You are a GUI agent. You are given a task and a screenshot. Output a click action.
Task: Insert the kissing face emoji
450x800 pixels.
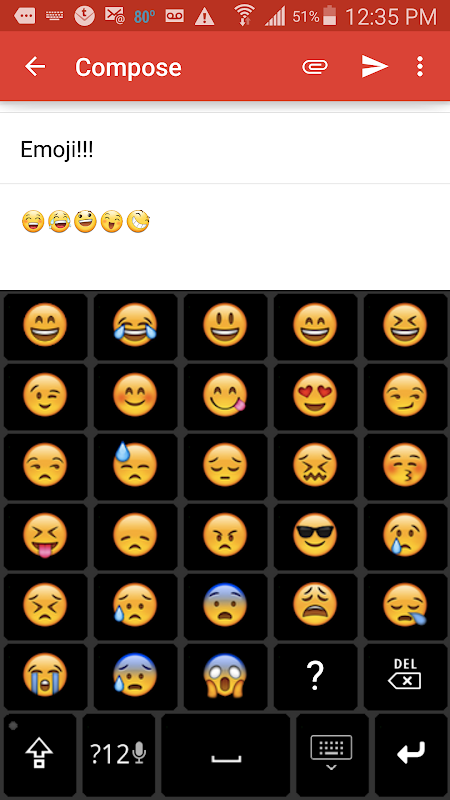405,465
